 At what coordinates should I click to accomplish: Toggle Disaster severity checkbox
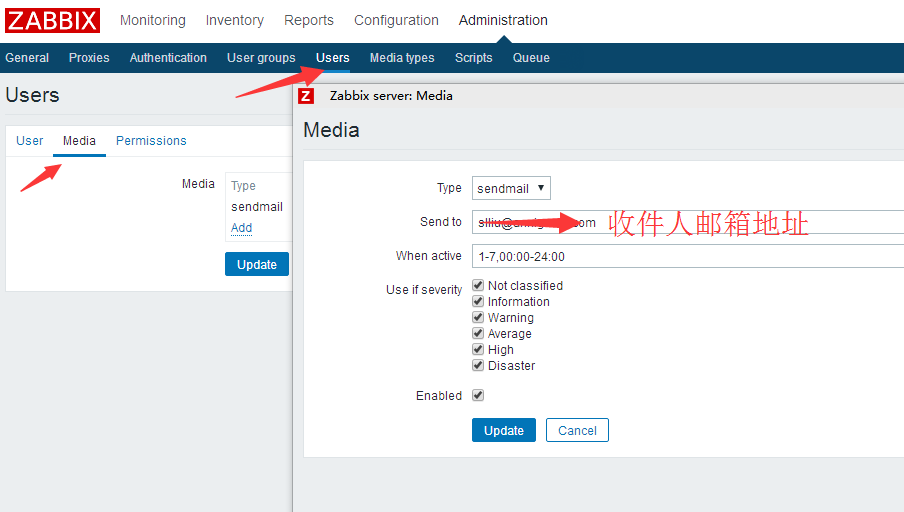coord(478,365)
